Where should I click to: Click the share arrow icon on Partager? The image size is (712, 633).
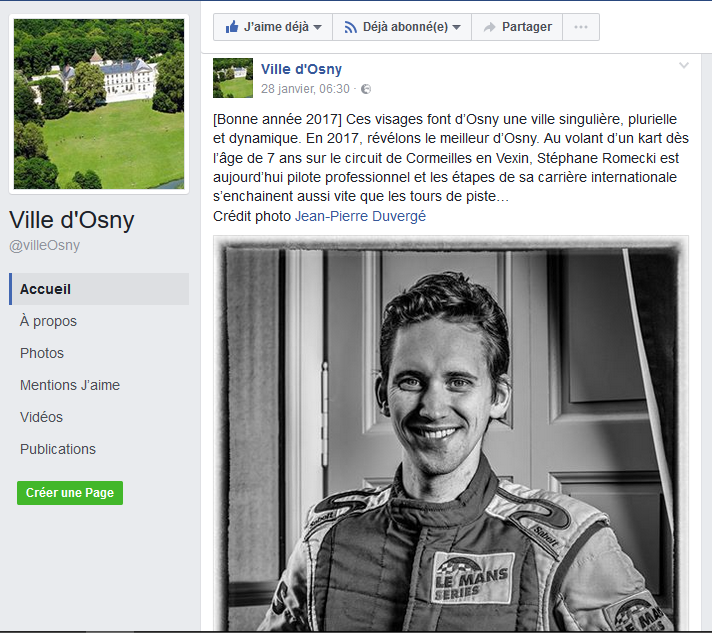489,27
